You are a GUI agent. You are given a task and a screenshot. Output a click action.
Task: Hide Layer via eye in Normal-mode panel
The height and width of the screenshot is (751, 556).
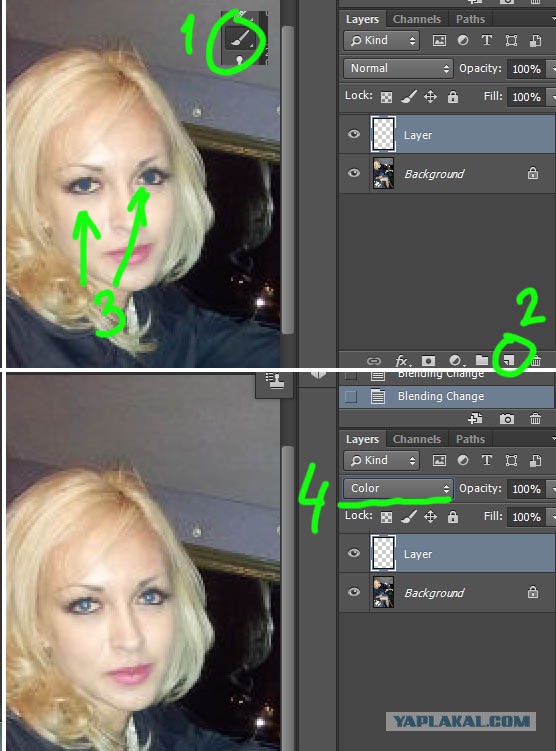point(354,134)
